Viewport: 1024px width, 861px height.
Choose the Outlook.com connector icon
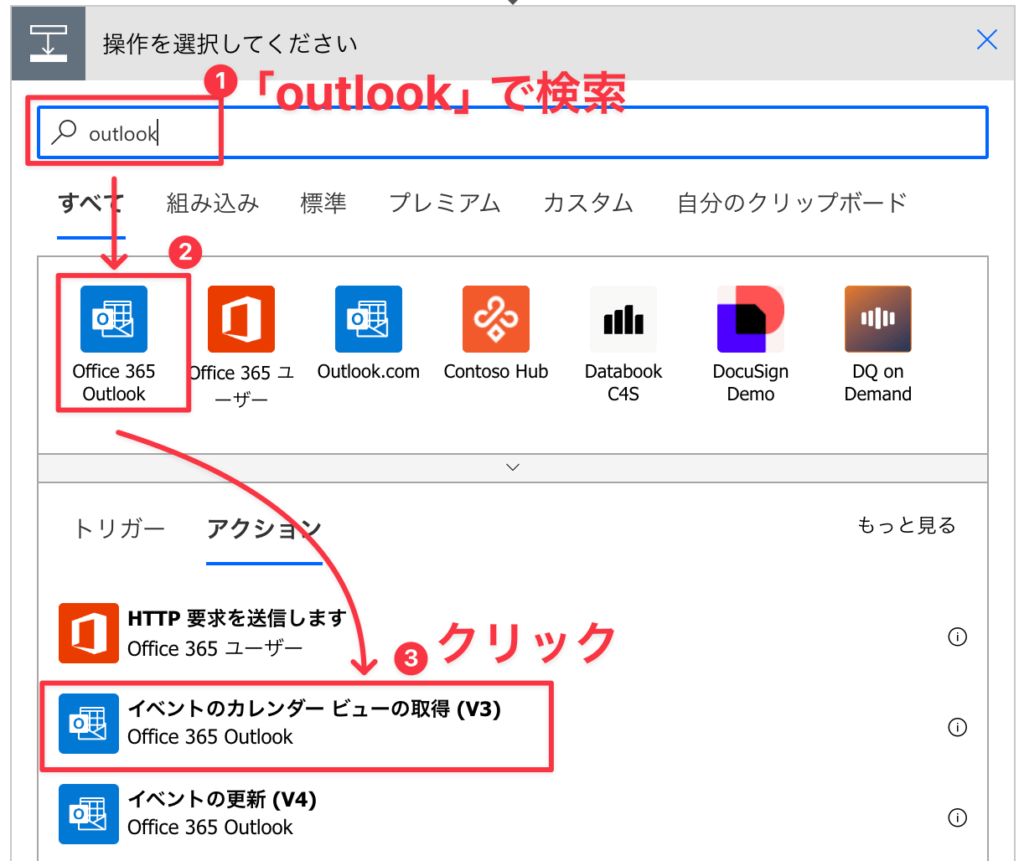tap(368, 319)
